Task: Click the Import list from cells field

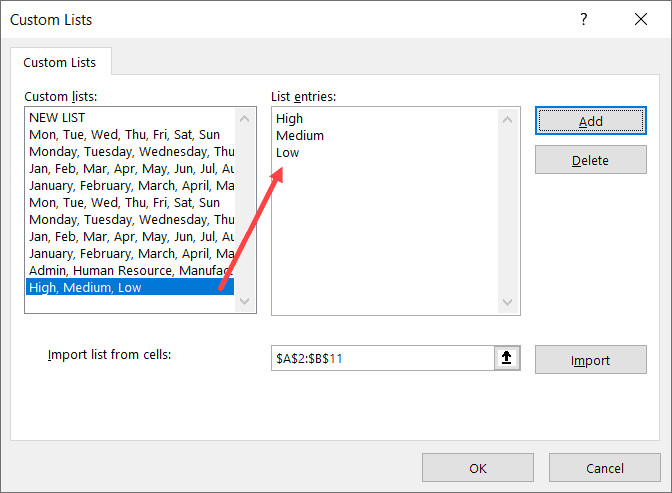Action: [x=382, y=359]
